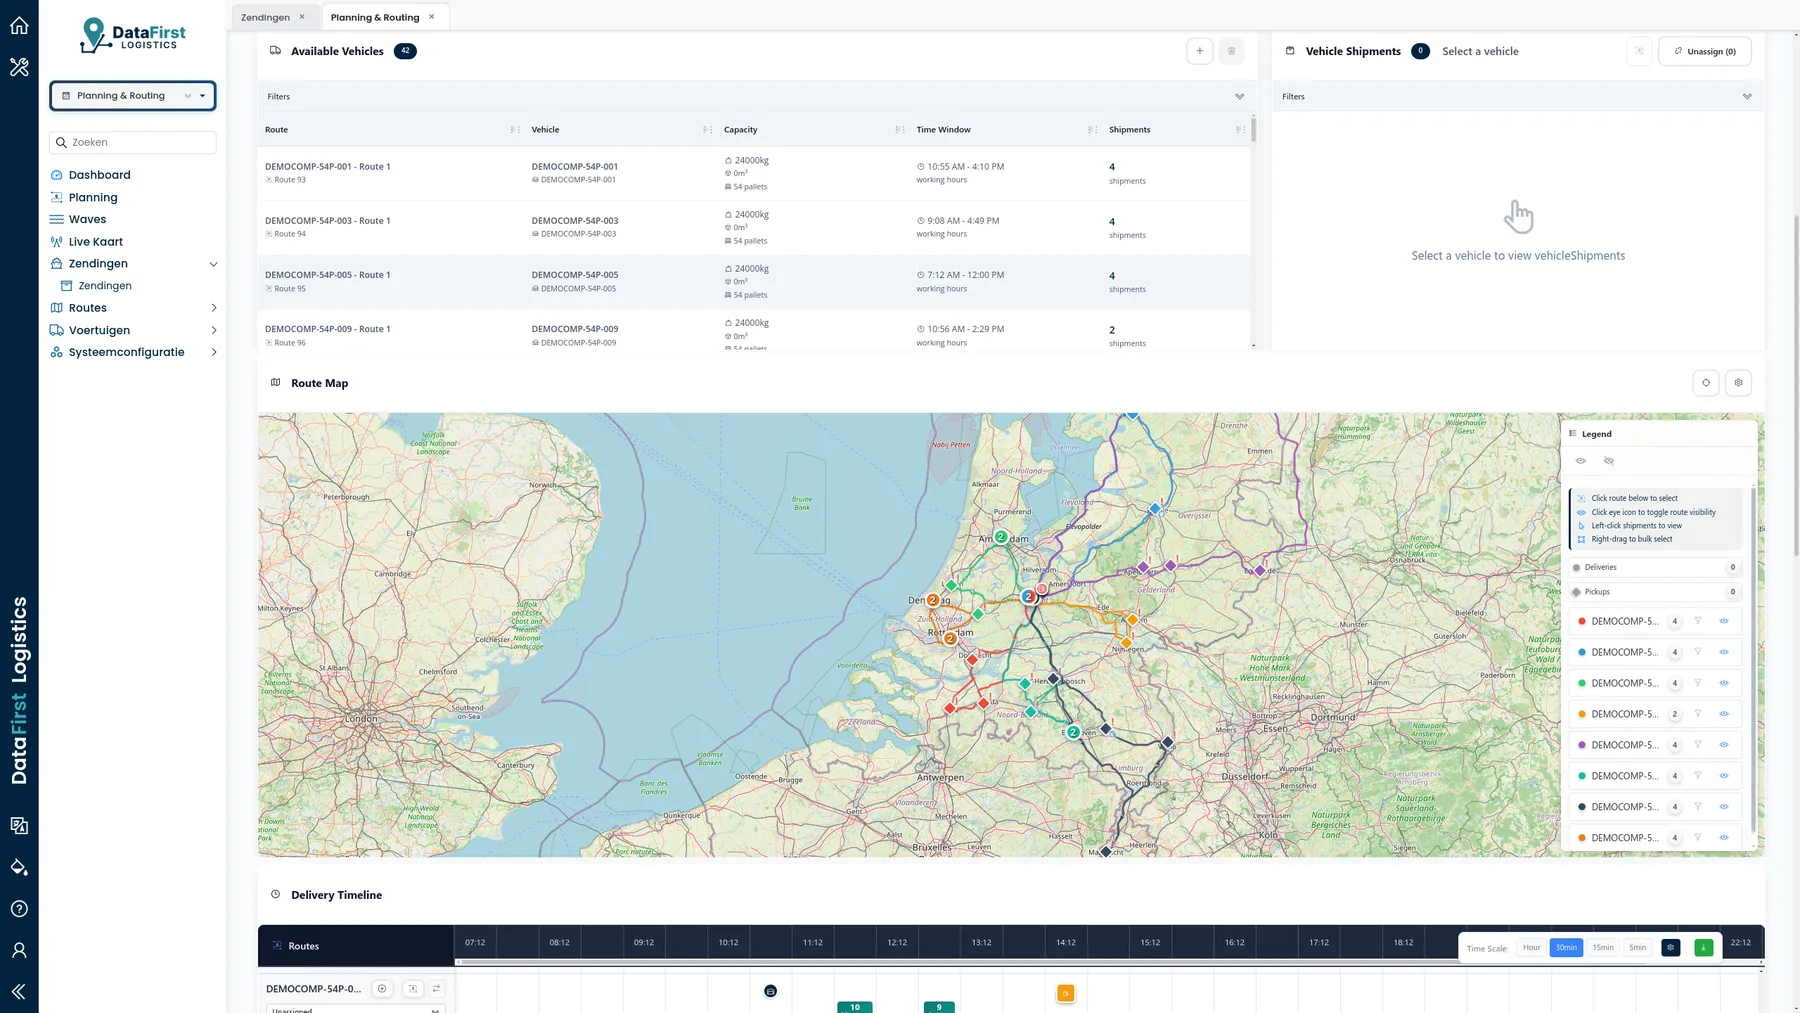Open the help question-mark icon
This screenshot has height=1013, width=1800.
click(19, 909)
